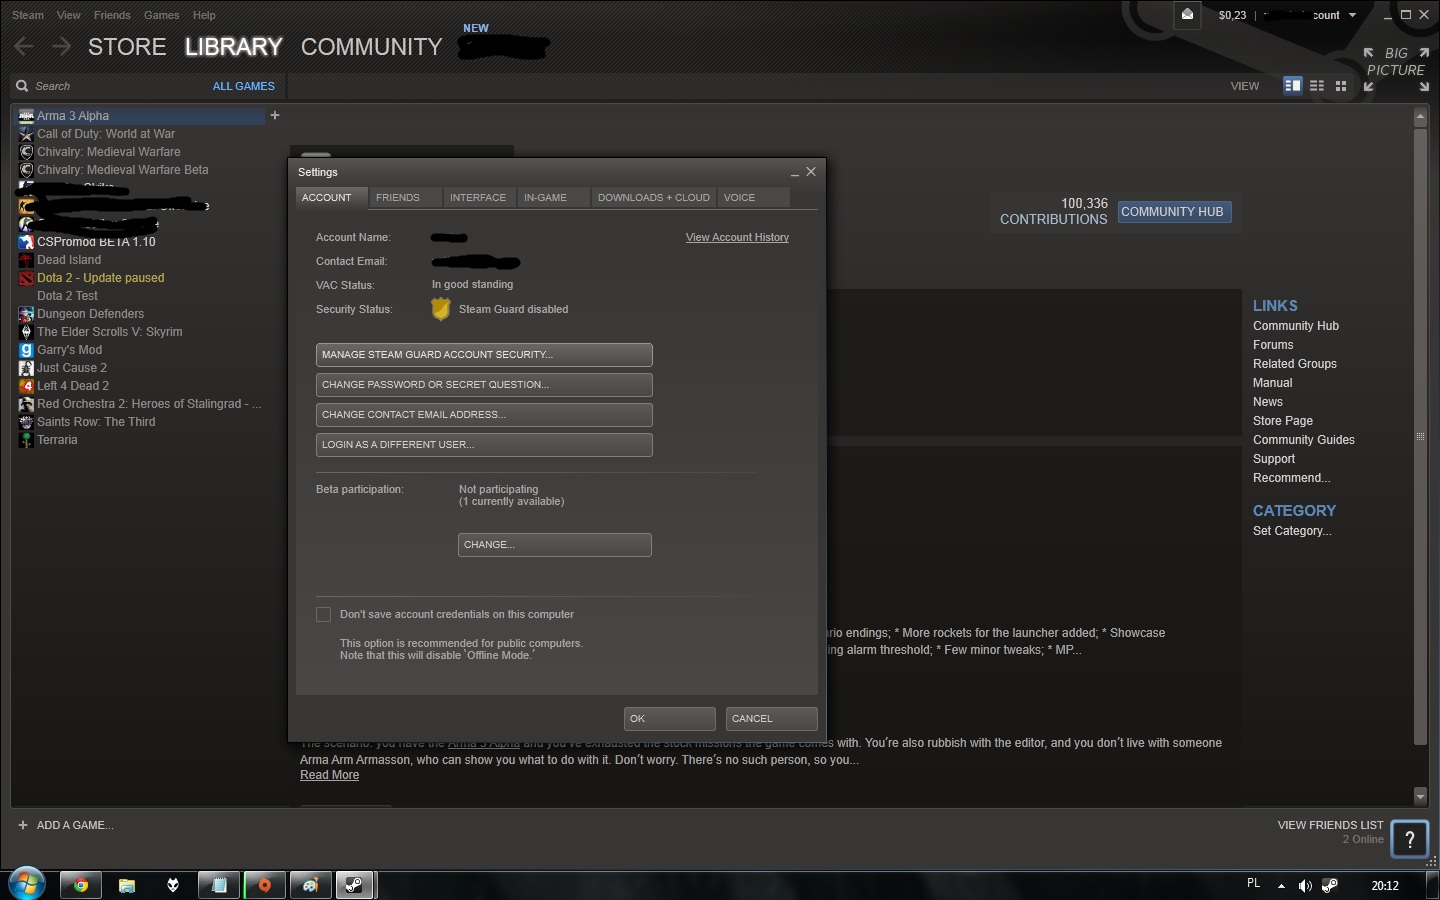Go to the COMMUNITY section

371,47
